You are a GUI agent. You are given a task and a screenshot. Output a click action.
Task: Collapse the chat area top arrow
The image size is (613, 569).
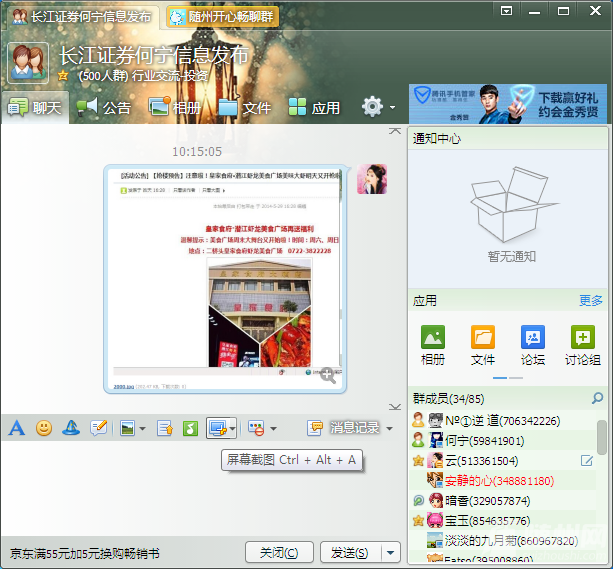click(395, 131)
